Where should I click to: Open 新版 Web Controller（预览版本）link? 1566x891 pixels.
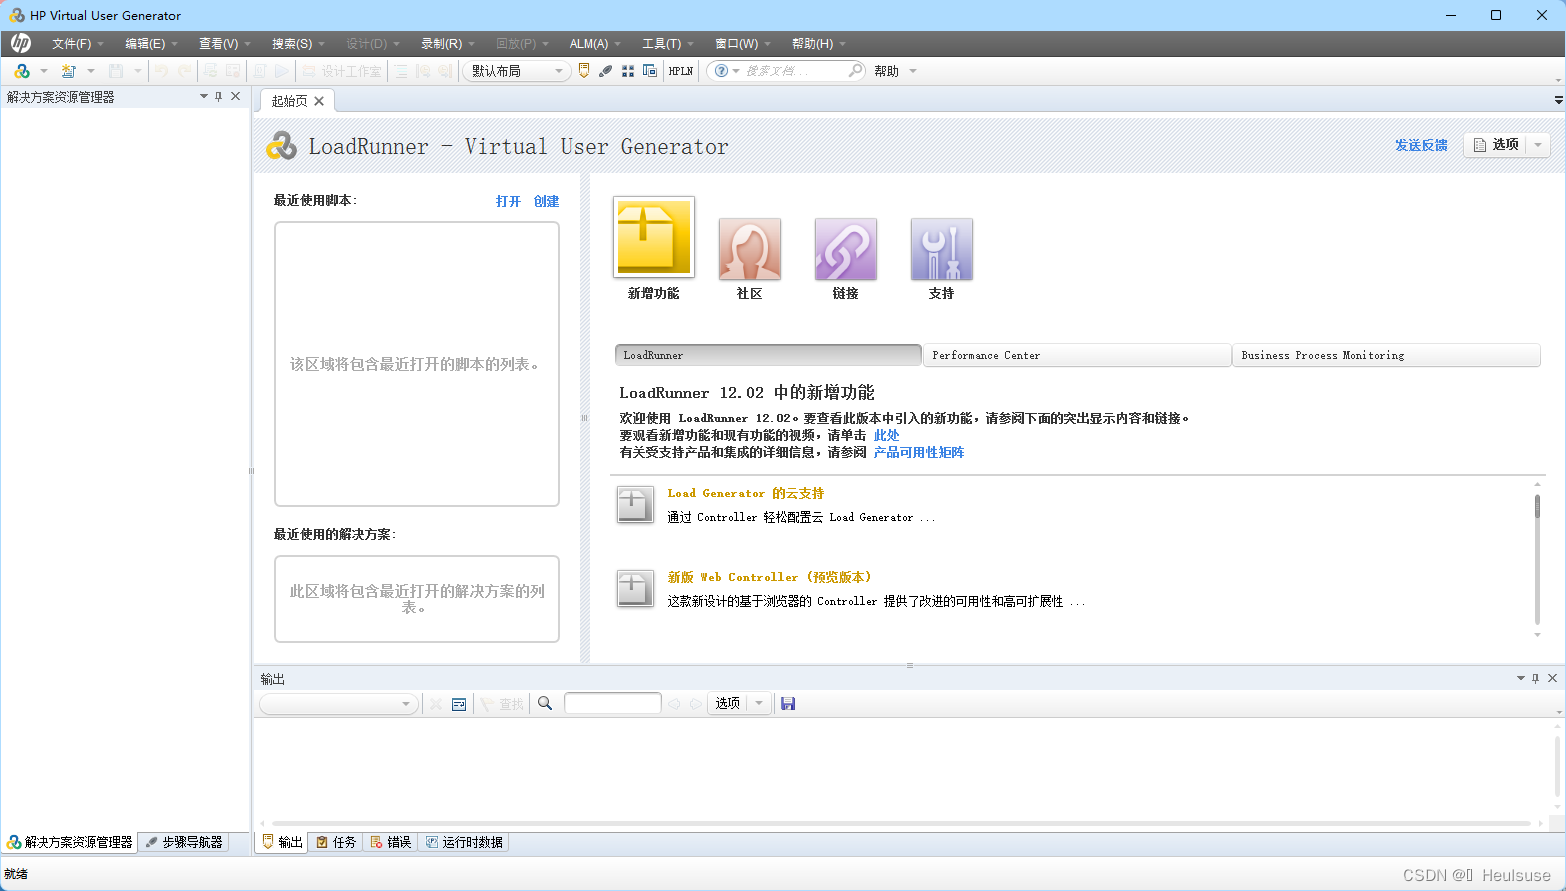[x=769, y=577]
